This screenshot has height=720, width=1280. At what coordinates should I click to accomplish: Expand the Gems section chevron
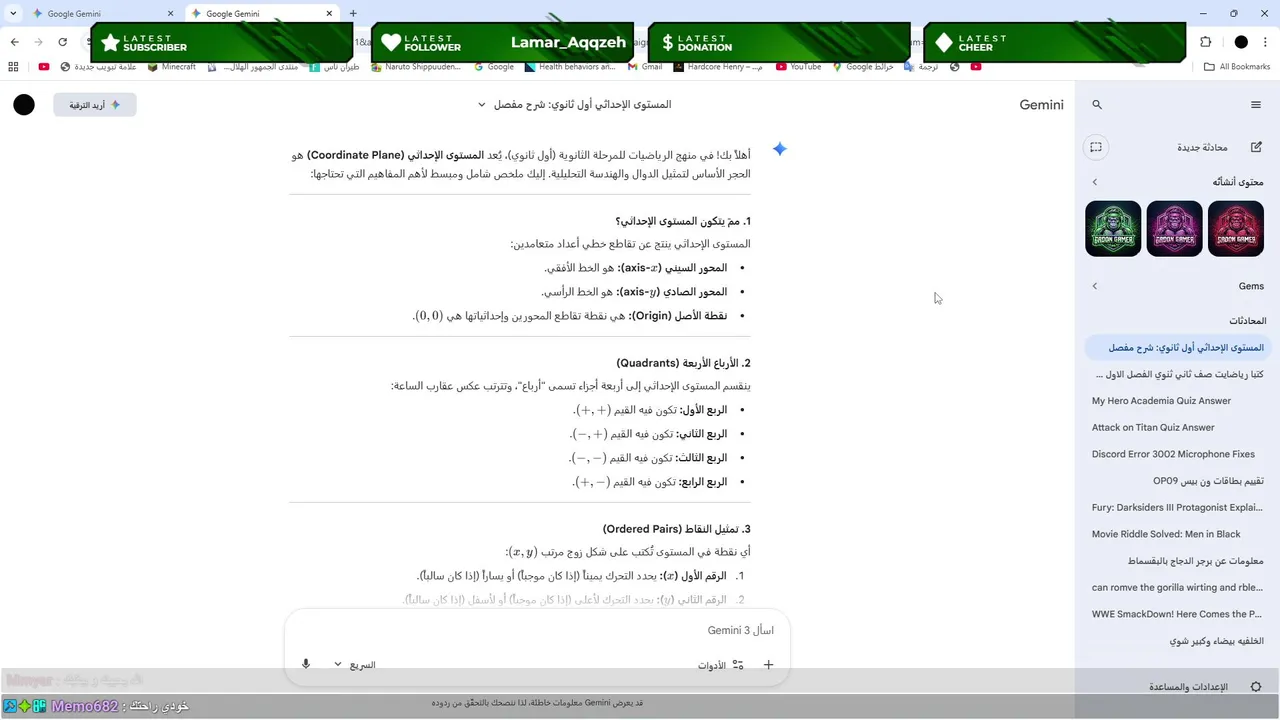[1094, 286]
